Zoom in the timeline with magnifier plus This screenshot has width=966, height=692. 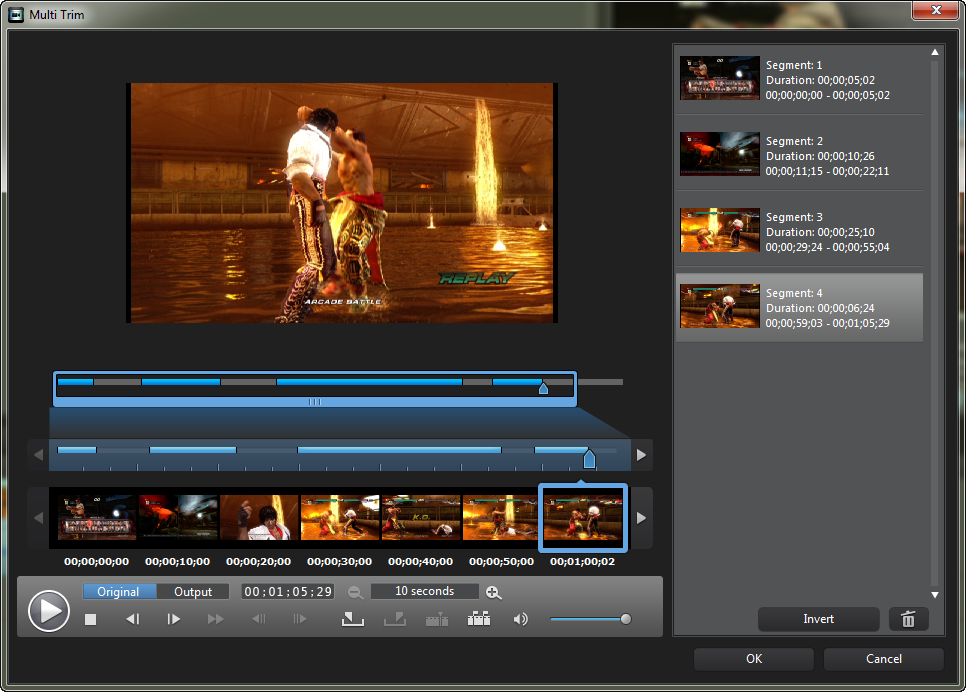pyautogui.click(x=493, y=592)
